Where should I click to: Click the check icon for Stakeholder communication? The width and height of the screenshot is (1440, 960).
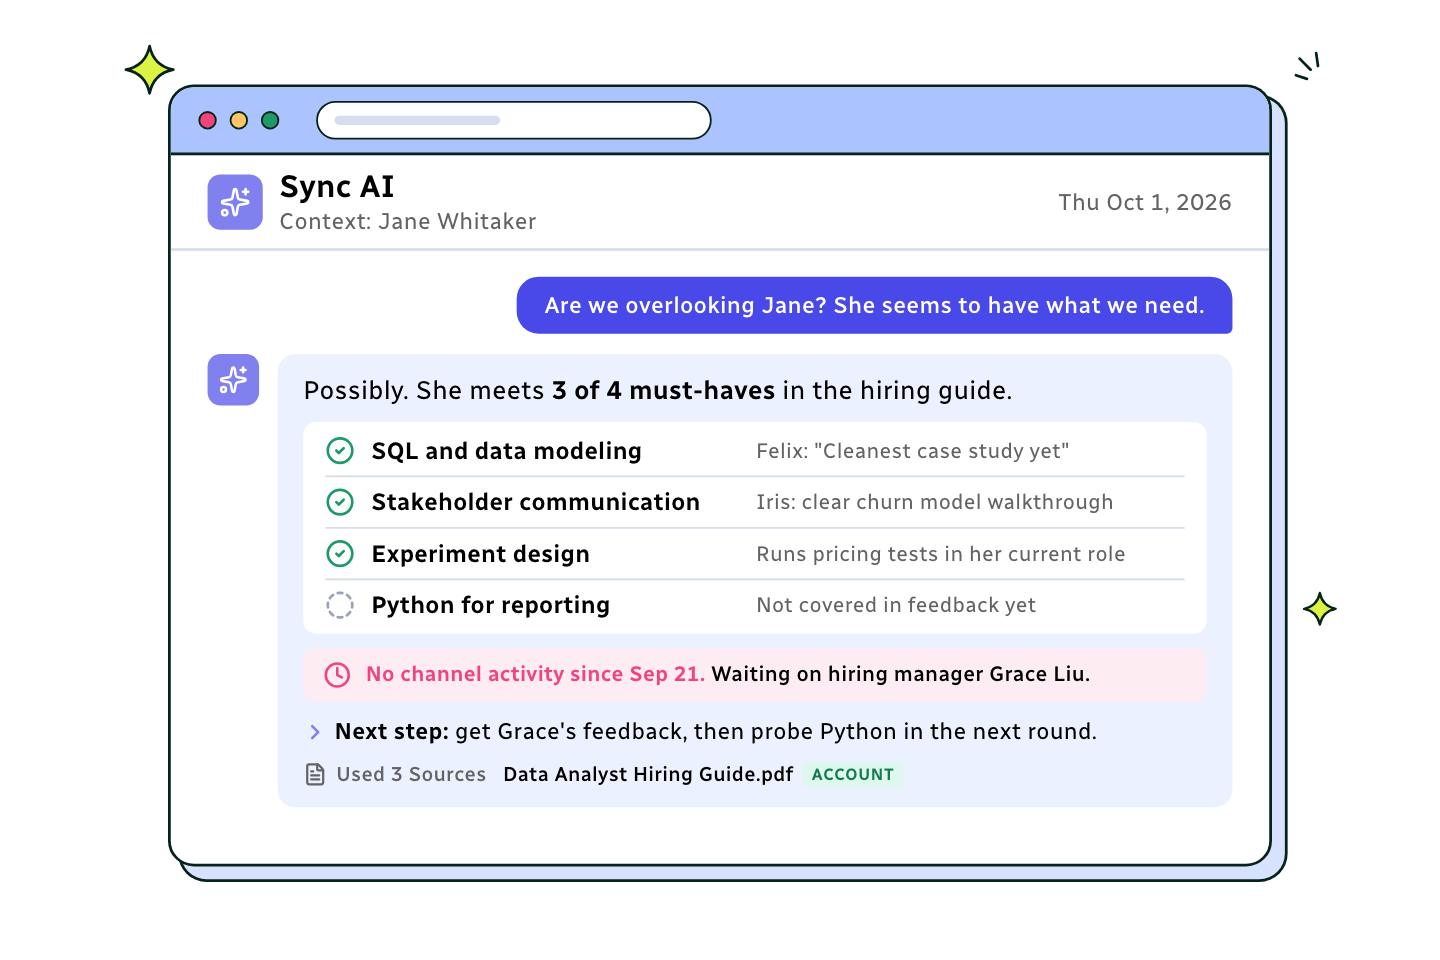(x=340, y=502)
